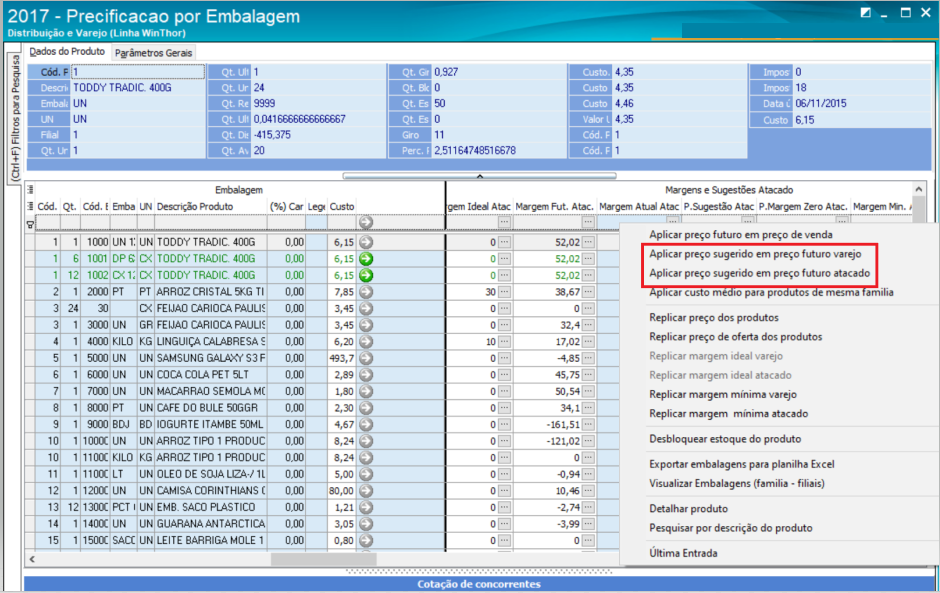The width and height of the screenshot is (940, 593).
Task: Click the Descrição Produto filter cell
Action: click(210, 224)
